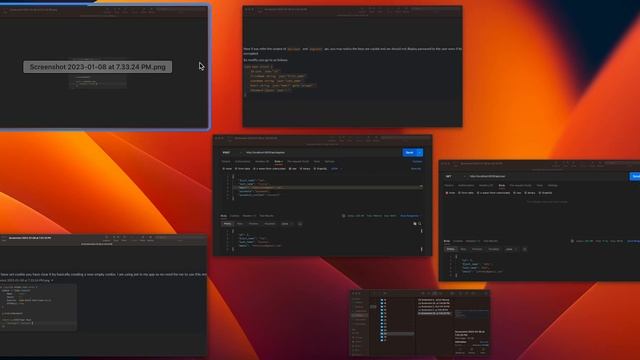Viewport: 640px width, 360px height.
Task: Switch response view to Preview in POST window
Action: 253,224
